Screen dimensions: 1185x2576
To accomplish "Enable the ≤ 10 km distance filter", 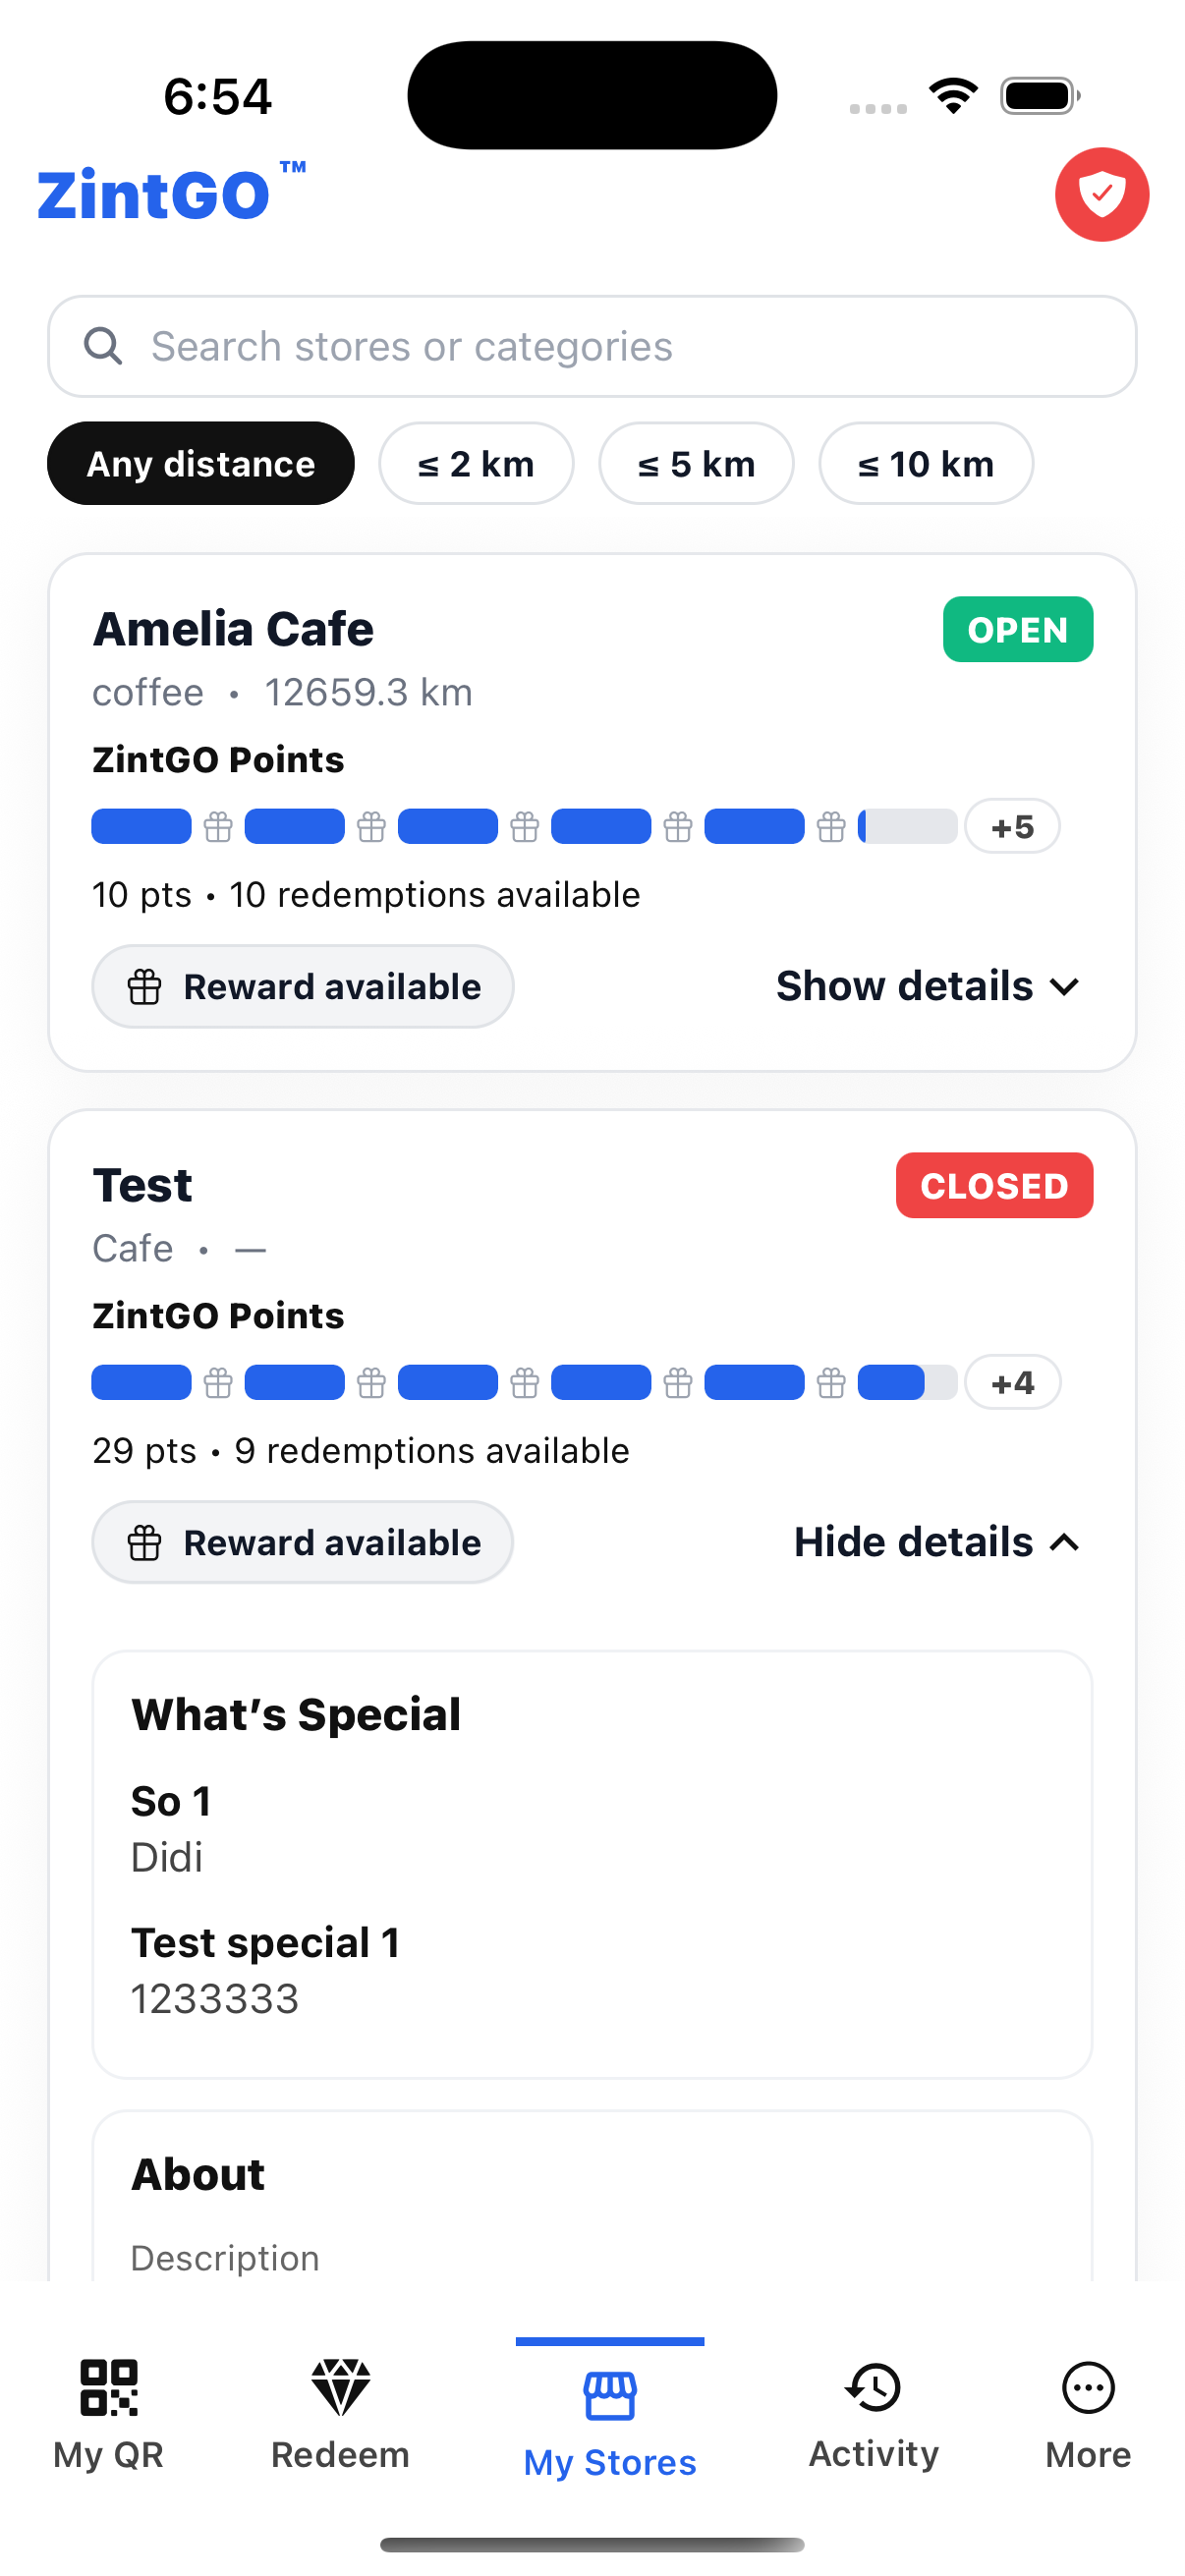I will click(925, 463).
